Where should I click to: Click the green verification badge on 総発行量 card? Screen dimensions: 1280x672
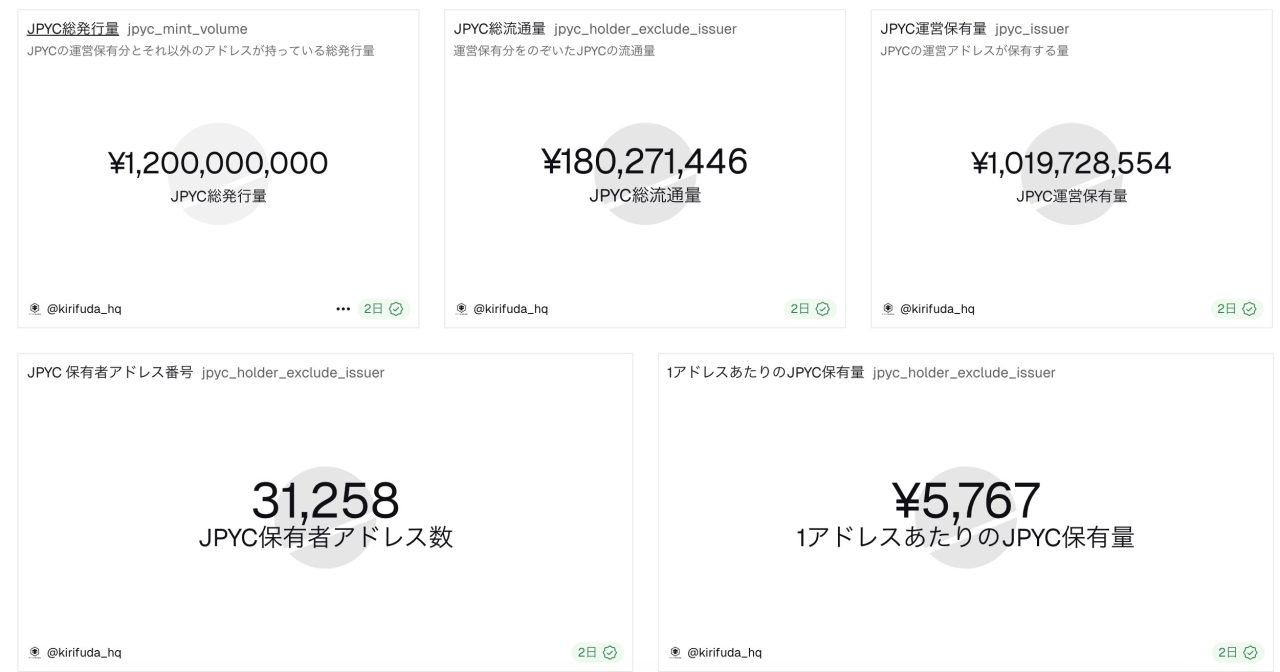[397, 308]
